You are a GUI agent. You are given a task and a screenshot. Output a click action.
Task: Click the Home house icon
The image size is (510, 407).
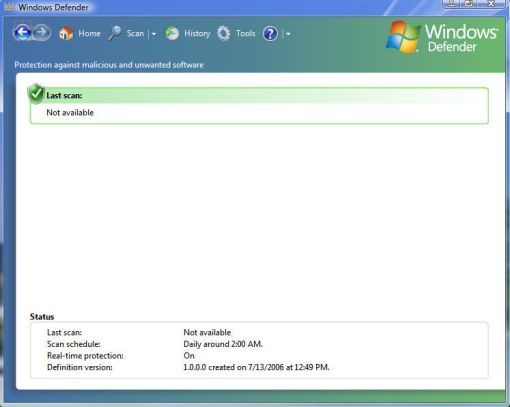pos(66,33)
